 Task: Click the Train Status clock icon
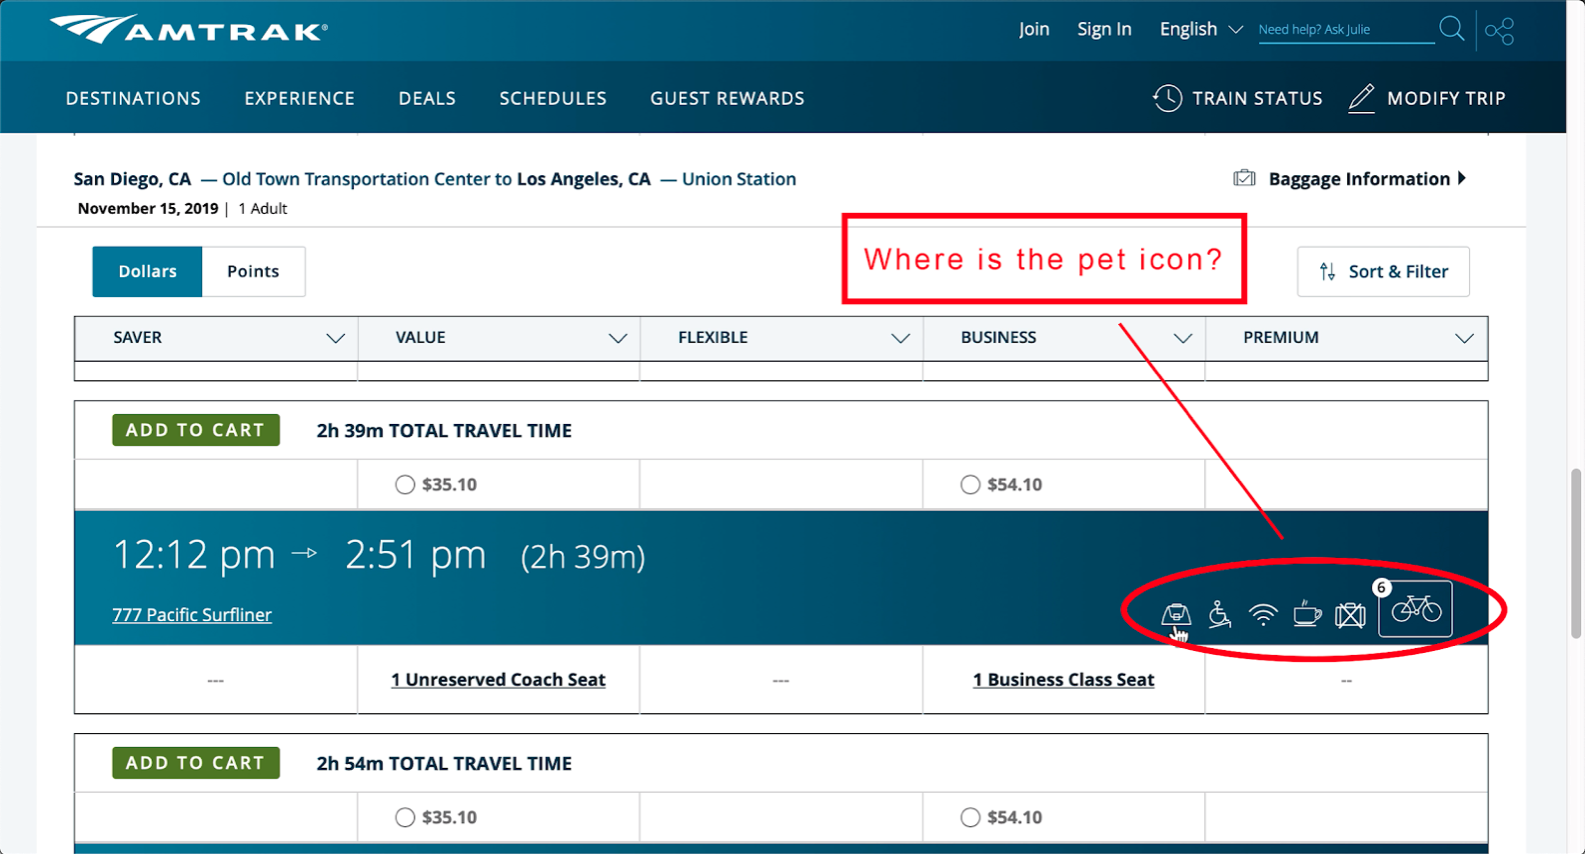point(1167,98)
